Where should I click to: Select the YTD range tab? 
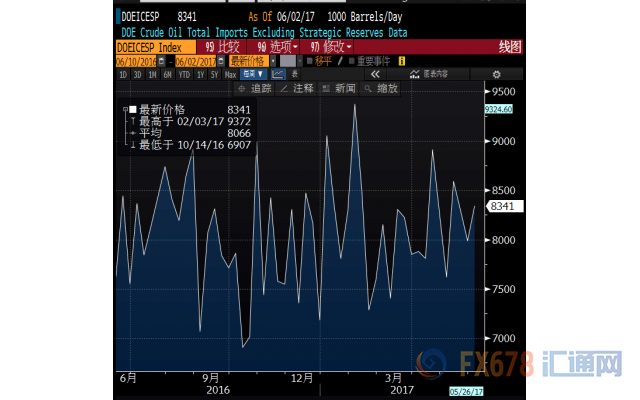(184, 75)
